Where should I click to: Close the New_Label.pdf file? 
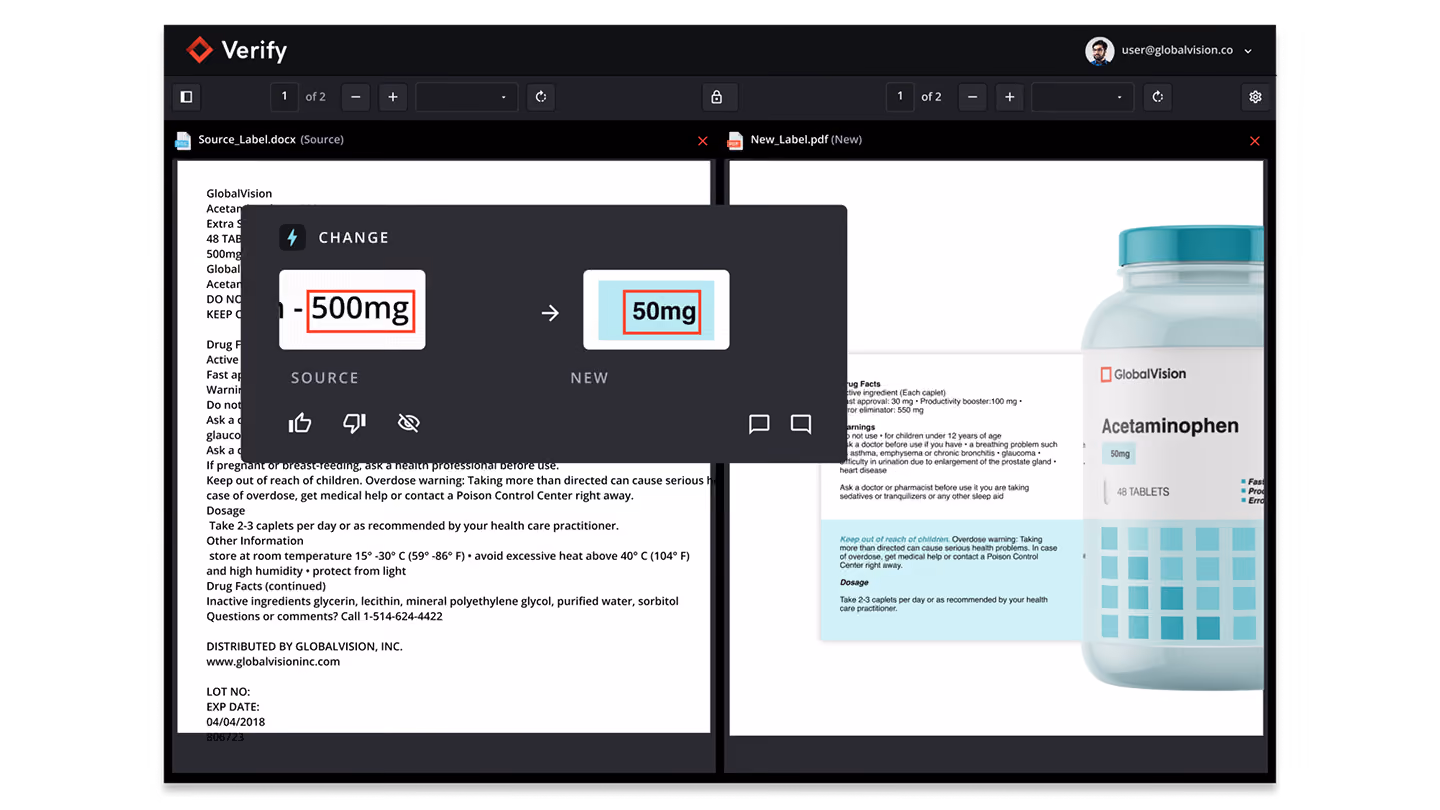[1254, 141]
